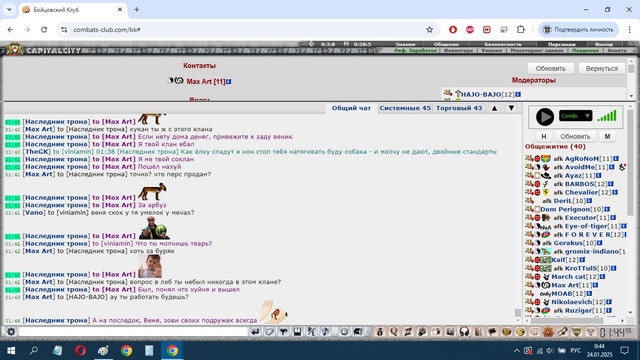Open Реф. Заработок submenu link
The width and height of the screenshot is (640, 360).
pyautogui.click(x=416, y=51)
